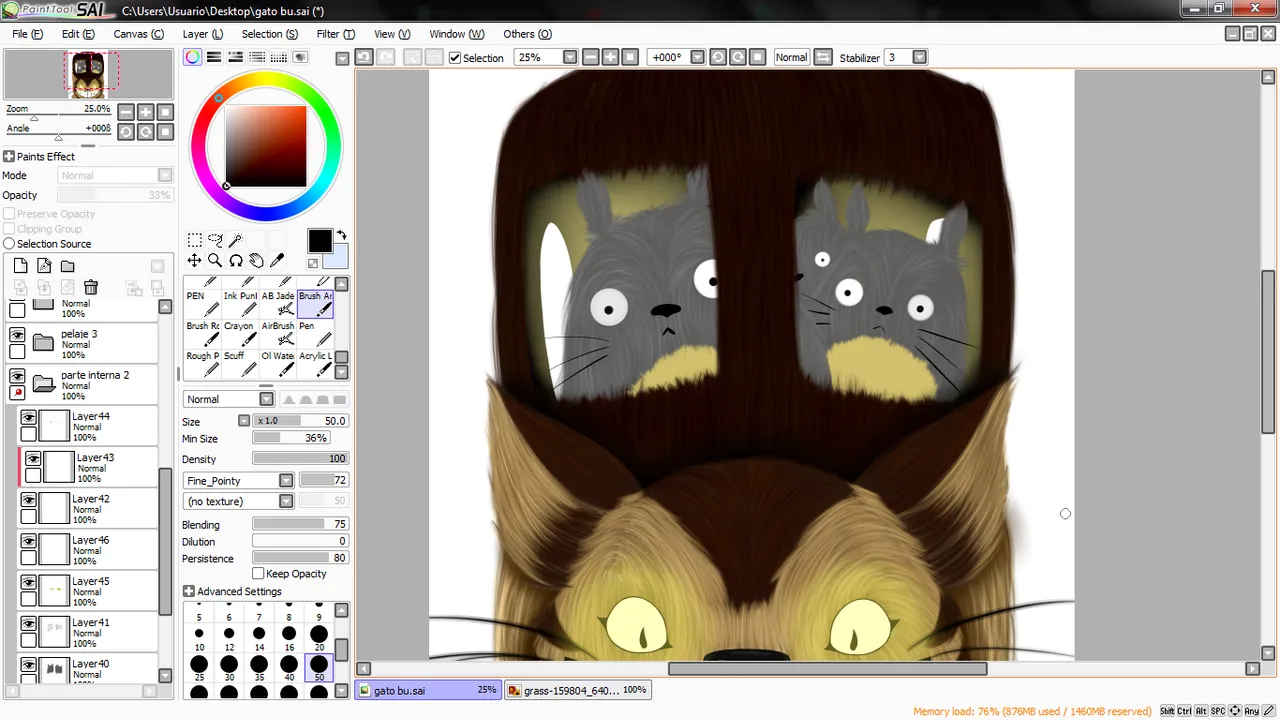Select the Move tool

[x=195, y=261]
